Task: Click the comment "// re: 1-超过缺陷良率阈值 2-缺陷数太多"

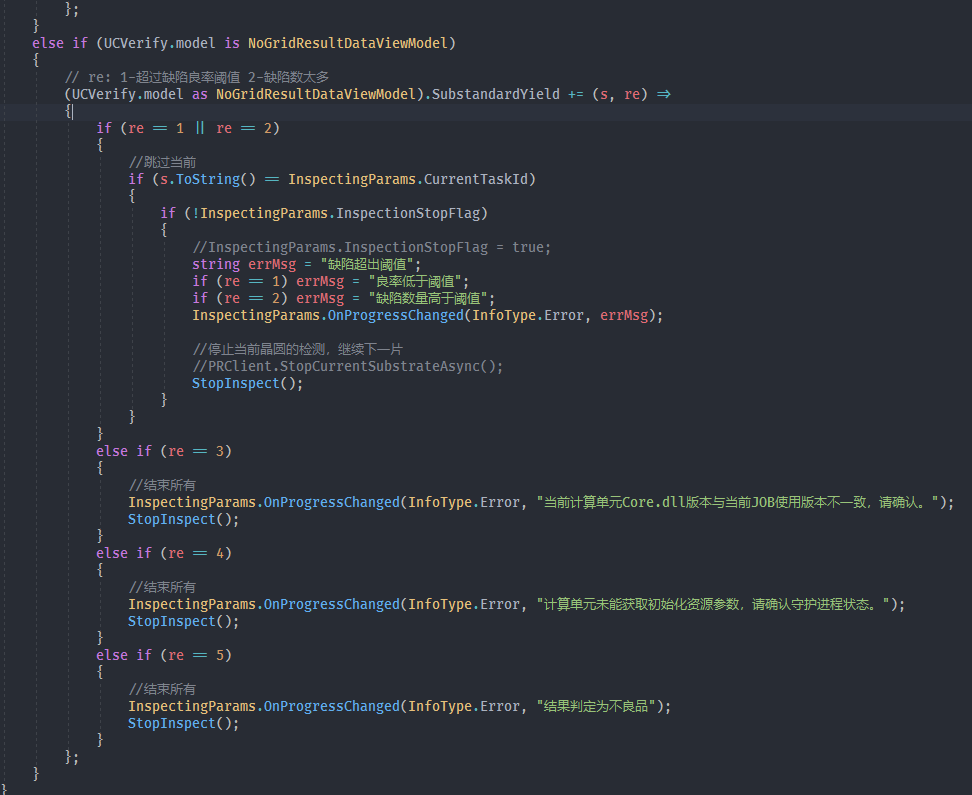Action: pos(197,77)
